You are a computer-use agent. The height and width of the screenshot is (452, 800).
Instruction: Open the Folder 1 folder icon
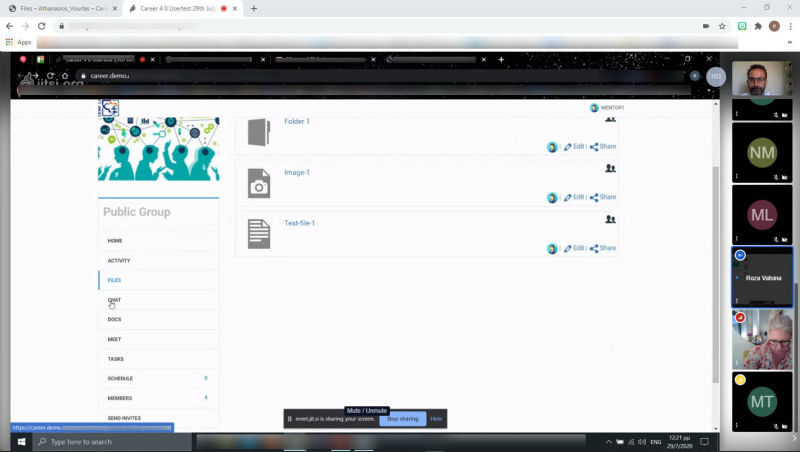[259, 132]
